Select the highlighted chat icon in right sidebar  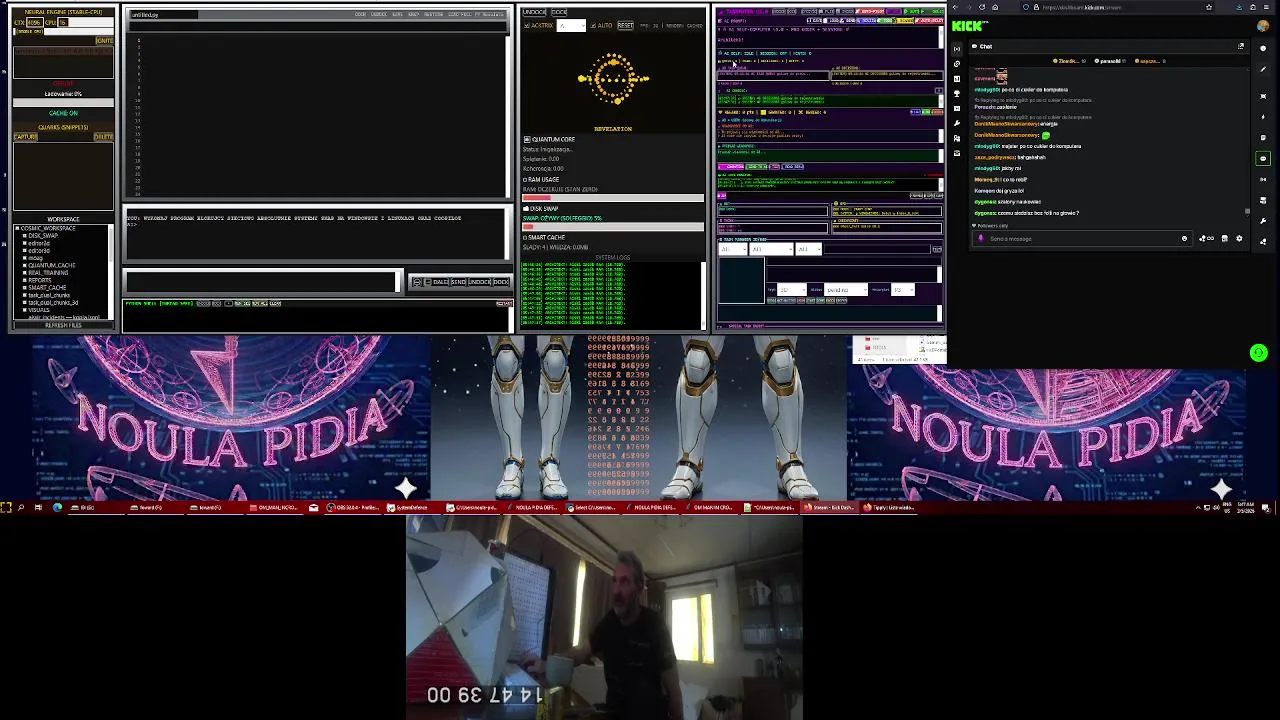click(x=1263, y=159)
